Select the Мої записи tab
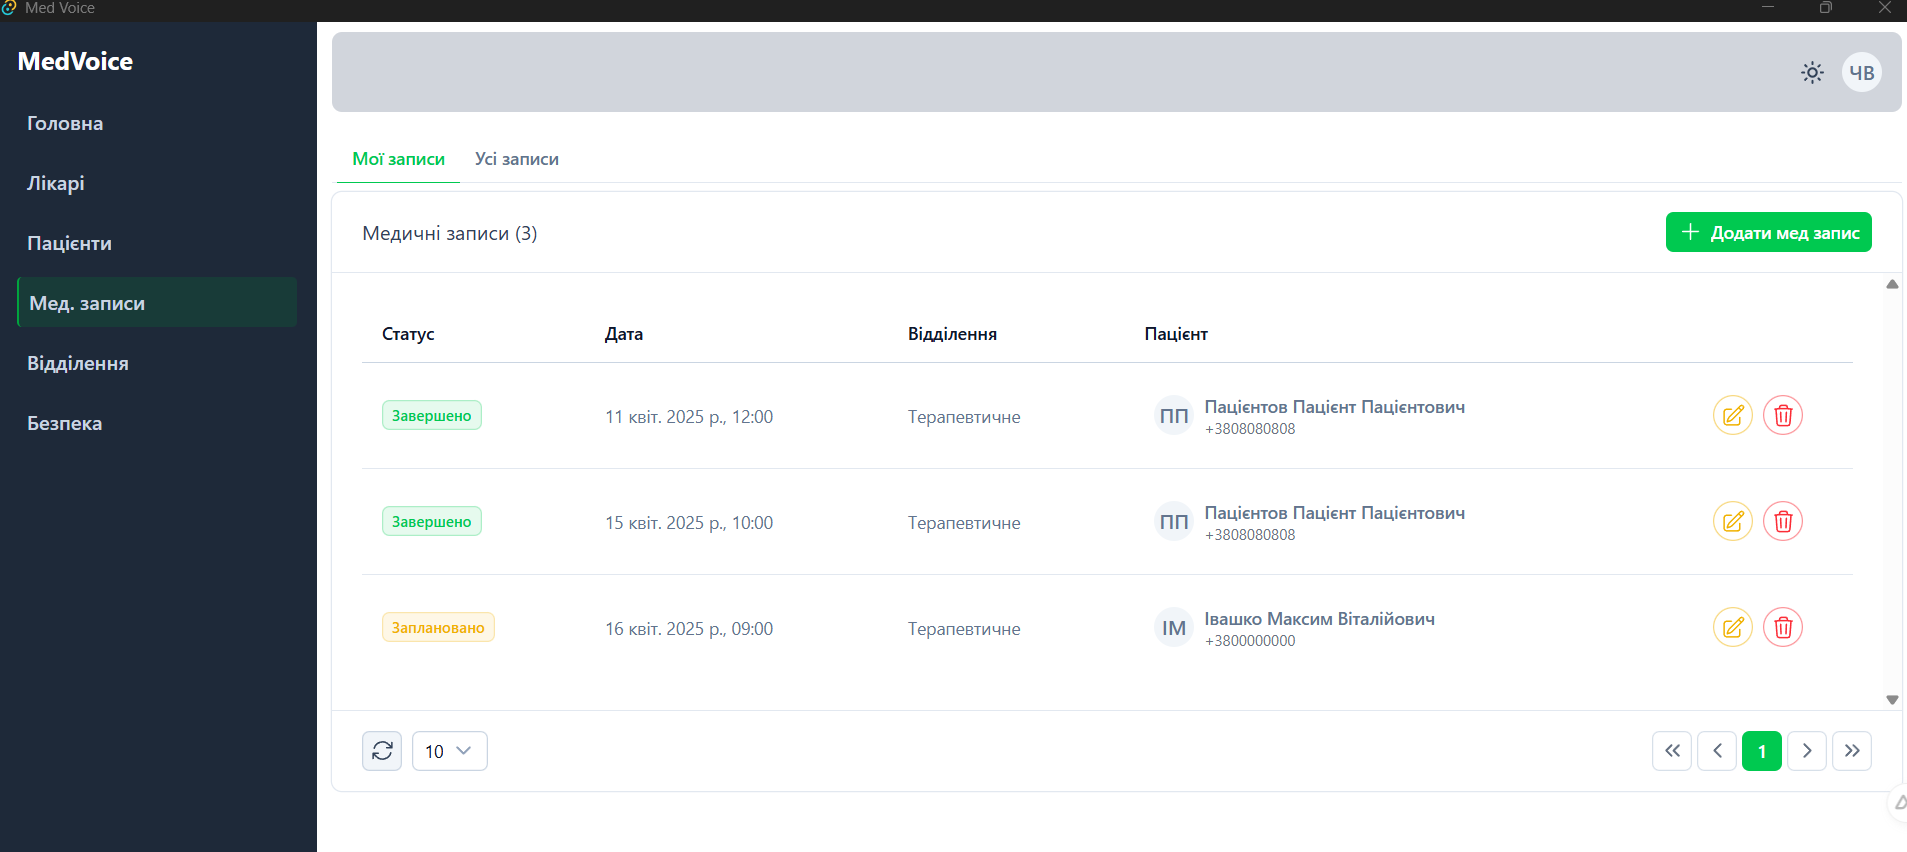This screenshot has height=852, width=1907. pyautogui.click(x=398, y=159)
